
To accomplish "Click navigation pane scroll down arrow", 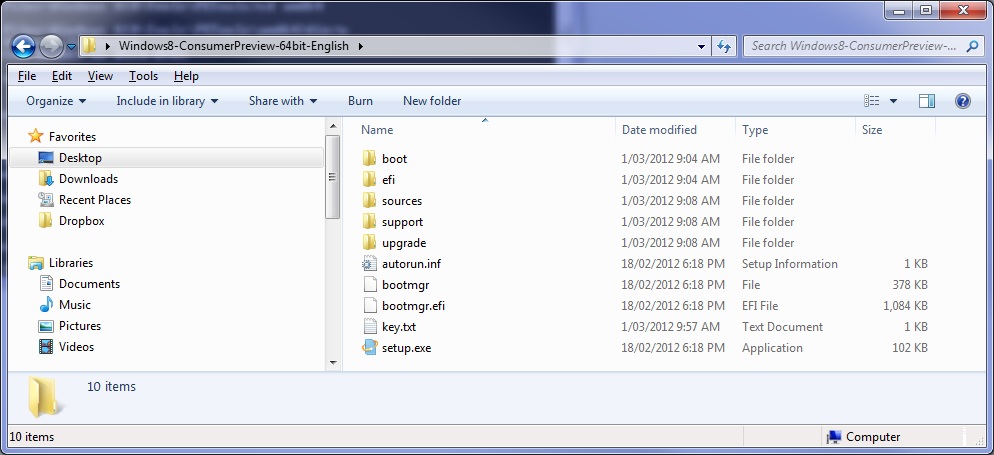I will tap(333, 363).
